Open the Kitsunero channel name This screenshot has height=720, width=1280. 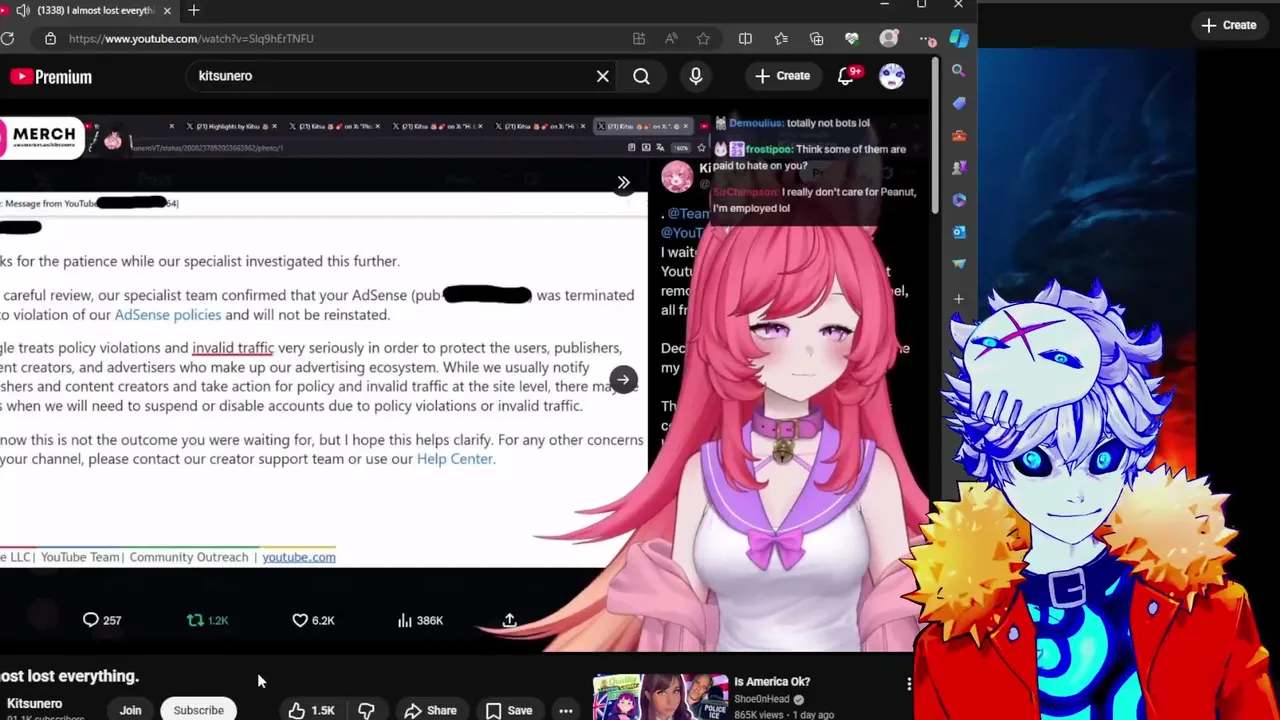[34, 704]
